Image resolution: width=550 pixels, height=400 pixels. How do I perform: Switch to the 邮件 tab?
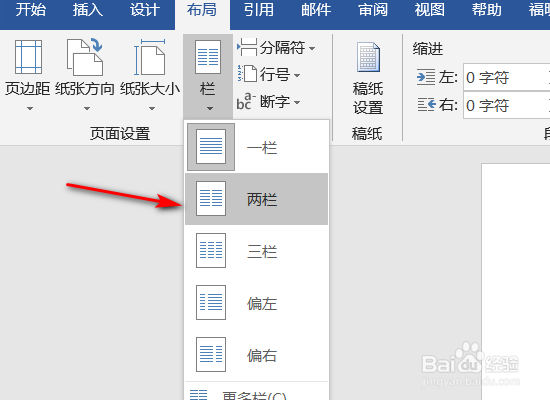point(316,10)
